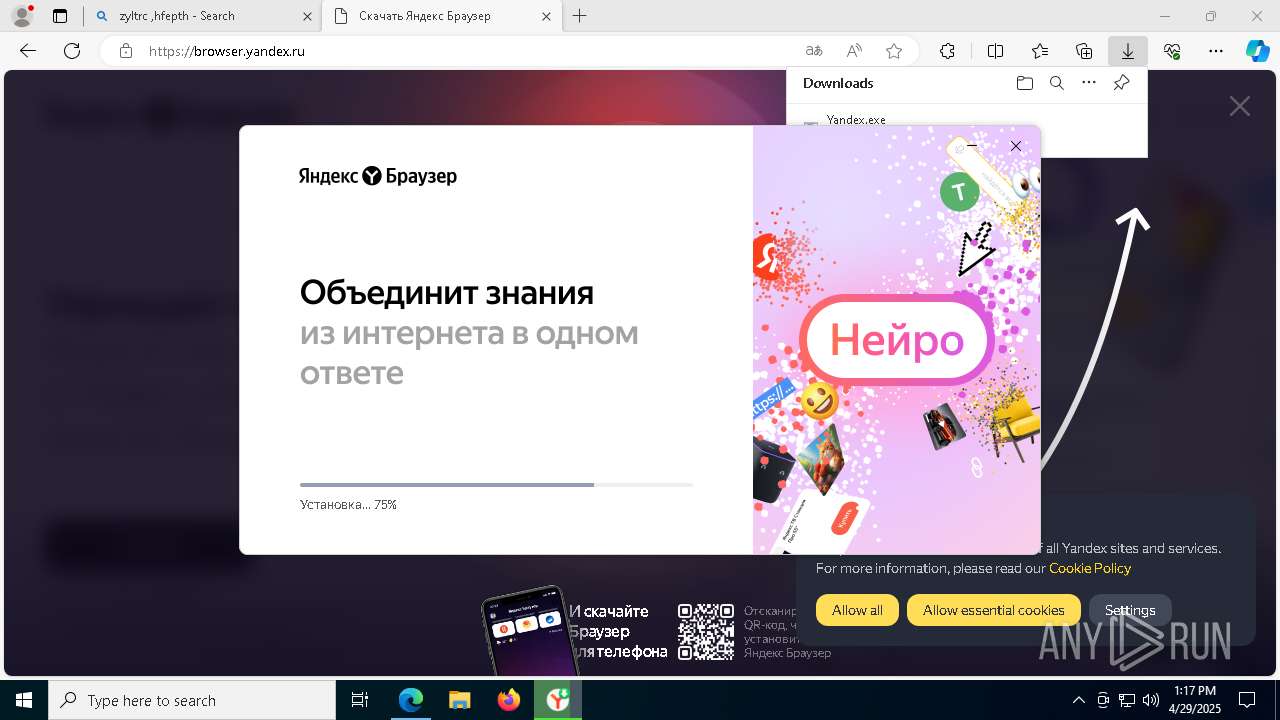
Task: Open File Explorer from the taskbar
Action: (459, 700)
